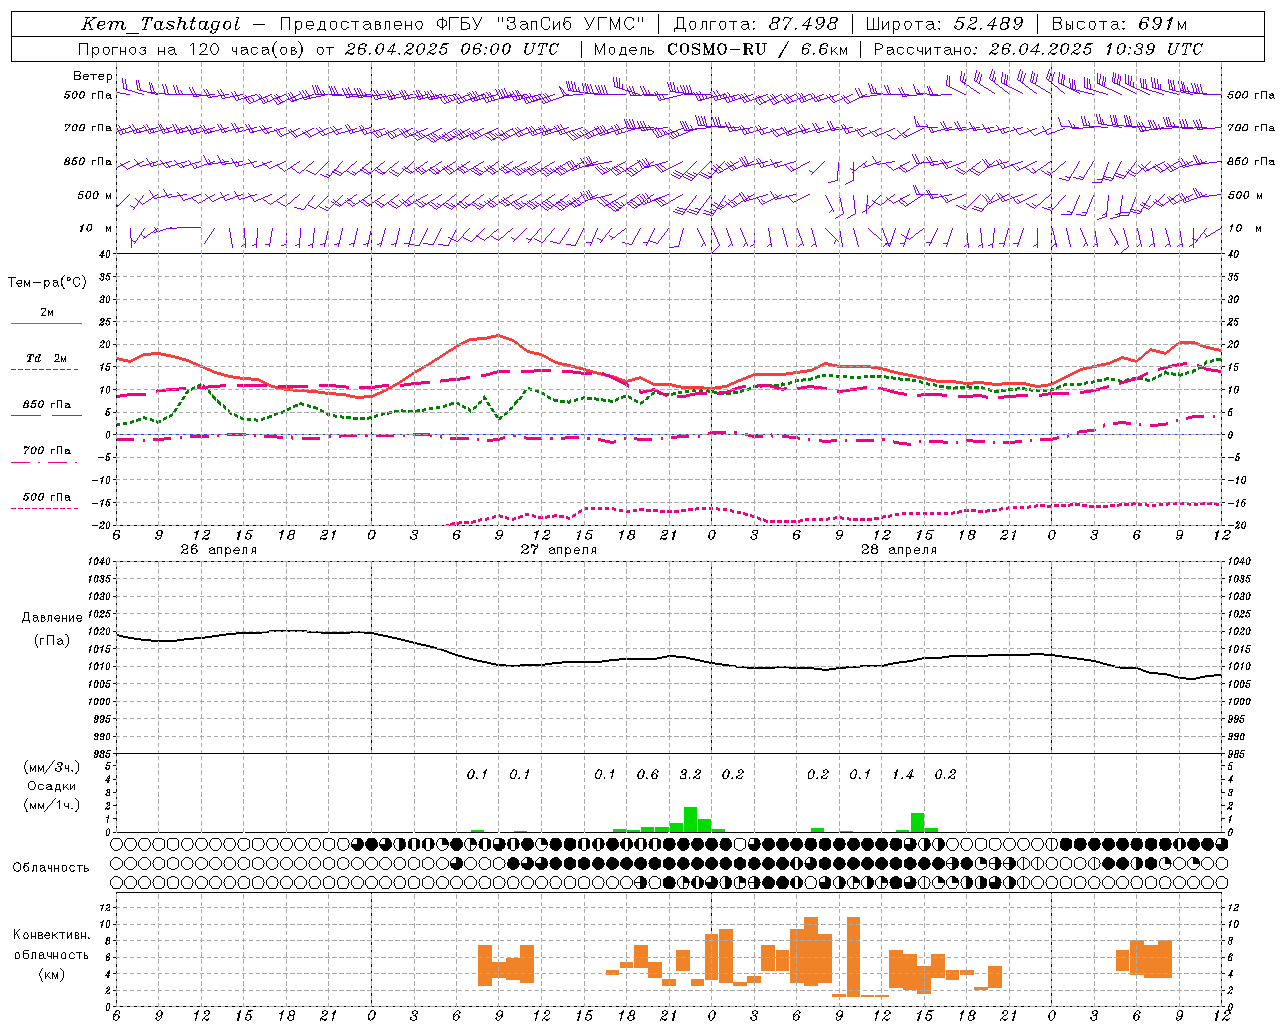Click the "(мм/1ч.)" precipitation unit label

click(x=52, y=805)
